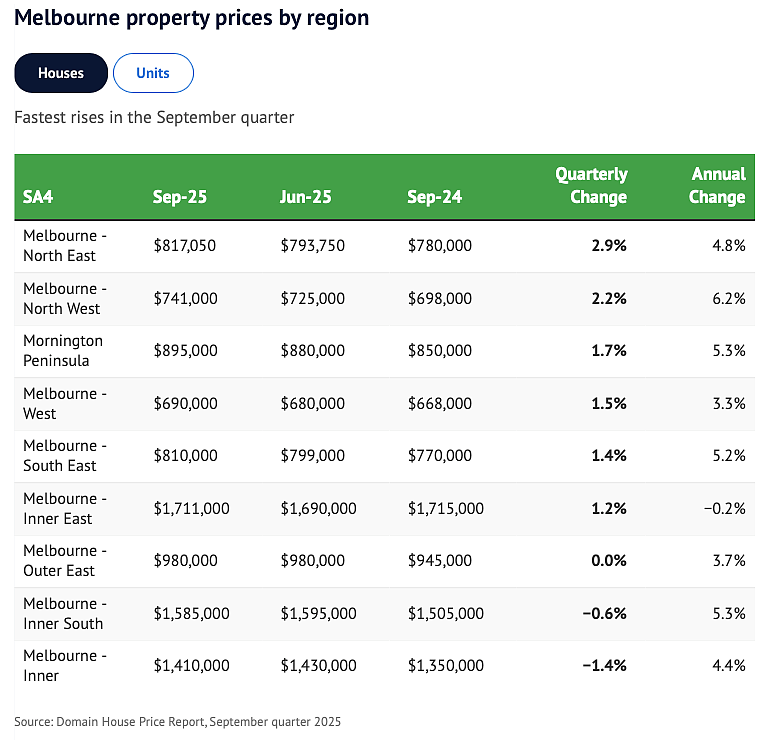Click the Jun-25 column header
The width and height of the screenshot is (779, 740).
[305, 197]
